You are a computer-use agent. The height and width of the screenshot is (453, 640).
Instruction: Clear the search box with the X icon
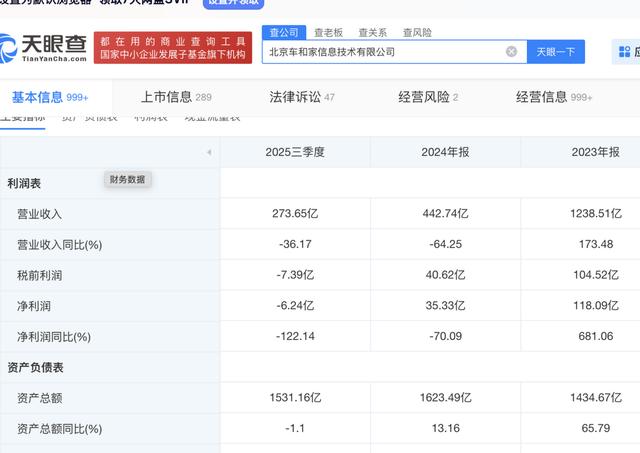[511, 51]
